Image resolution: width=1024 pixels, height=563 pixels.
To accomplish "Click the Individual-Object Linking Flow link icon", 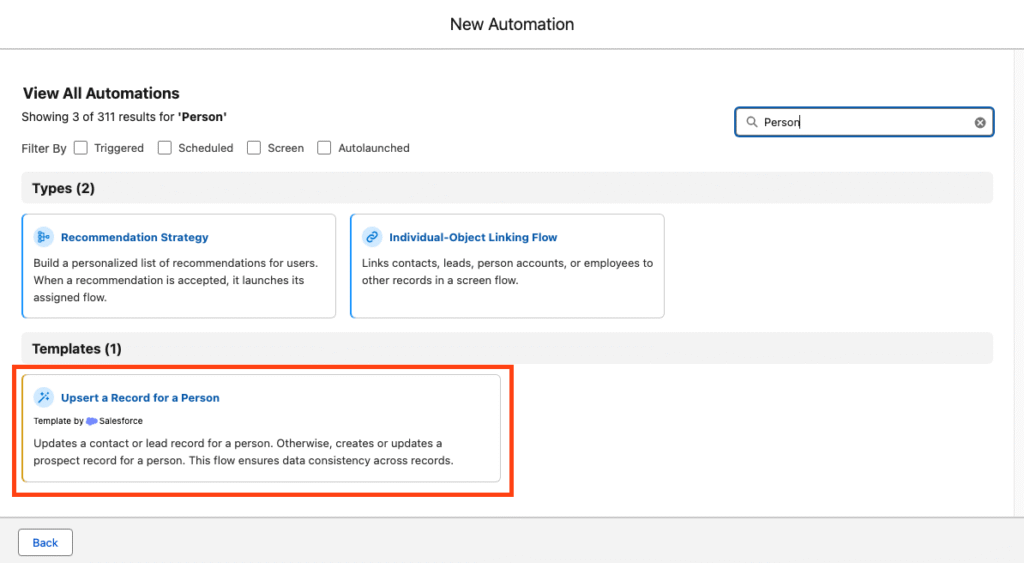I will (372, 237).
